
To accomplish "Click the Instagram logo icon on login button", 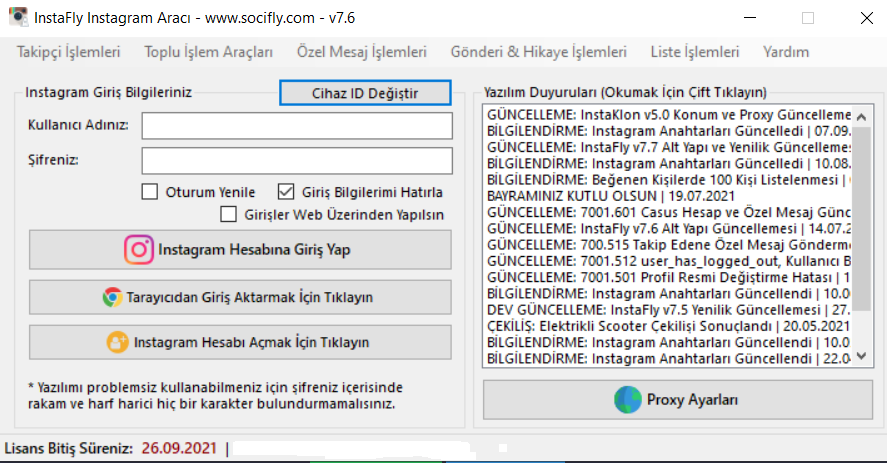I will pyautogui.click(x=139, y=250).
